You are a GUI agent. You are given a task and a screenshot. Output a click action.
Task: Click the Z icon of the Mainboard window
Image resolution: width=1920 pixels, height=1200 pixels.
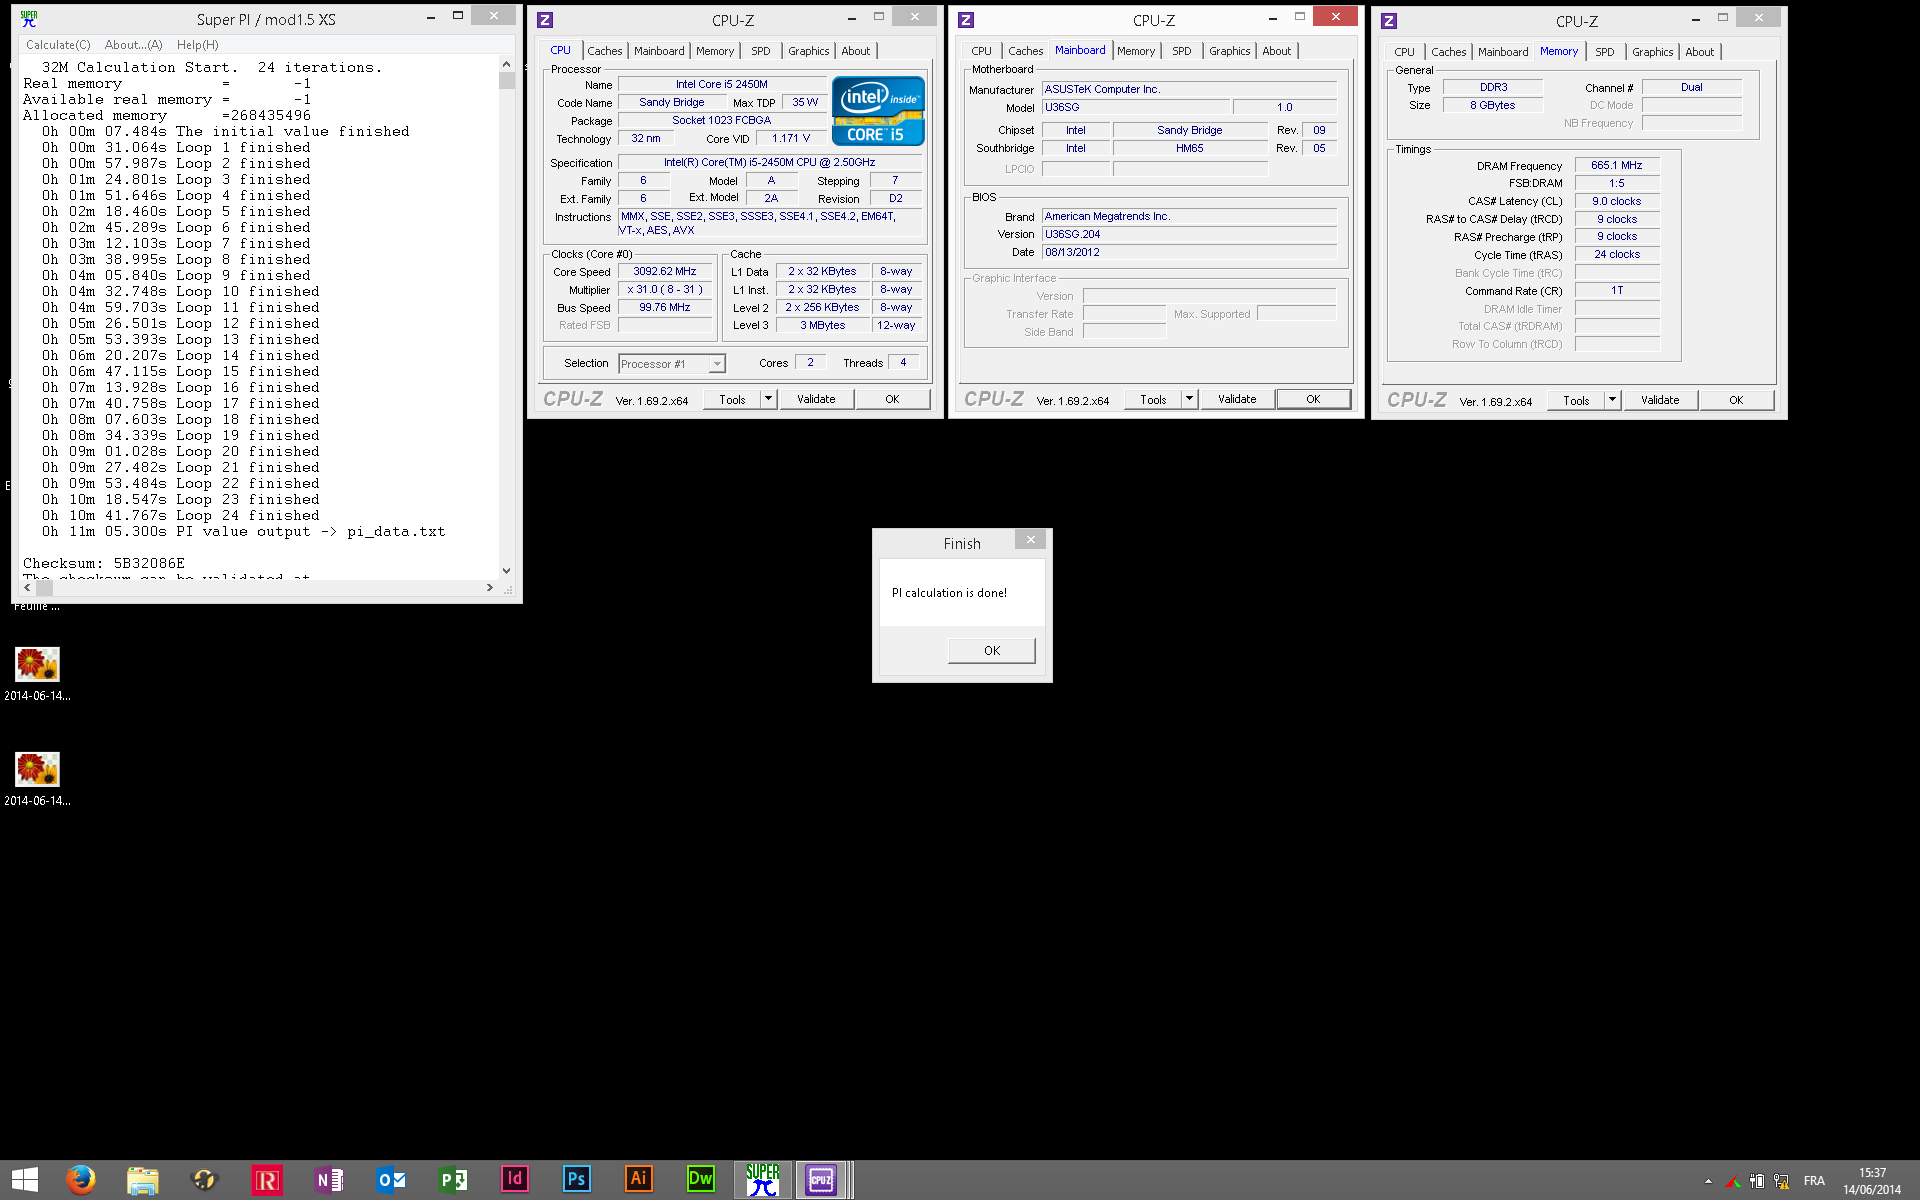(966, 20)
